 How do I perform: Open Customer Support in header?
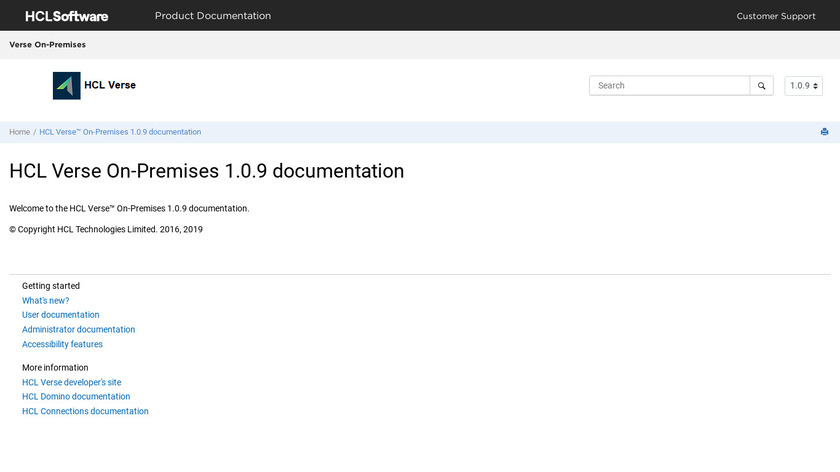[x=776, y=16]
